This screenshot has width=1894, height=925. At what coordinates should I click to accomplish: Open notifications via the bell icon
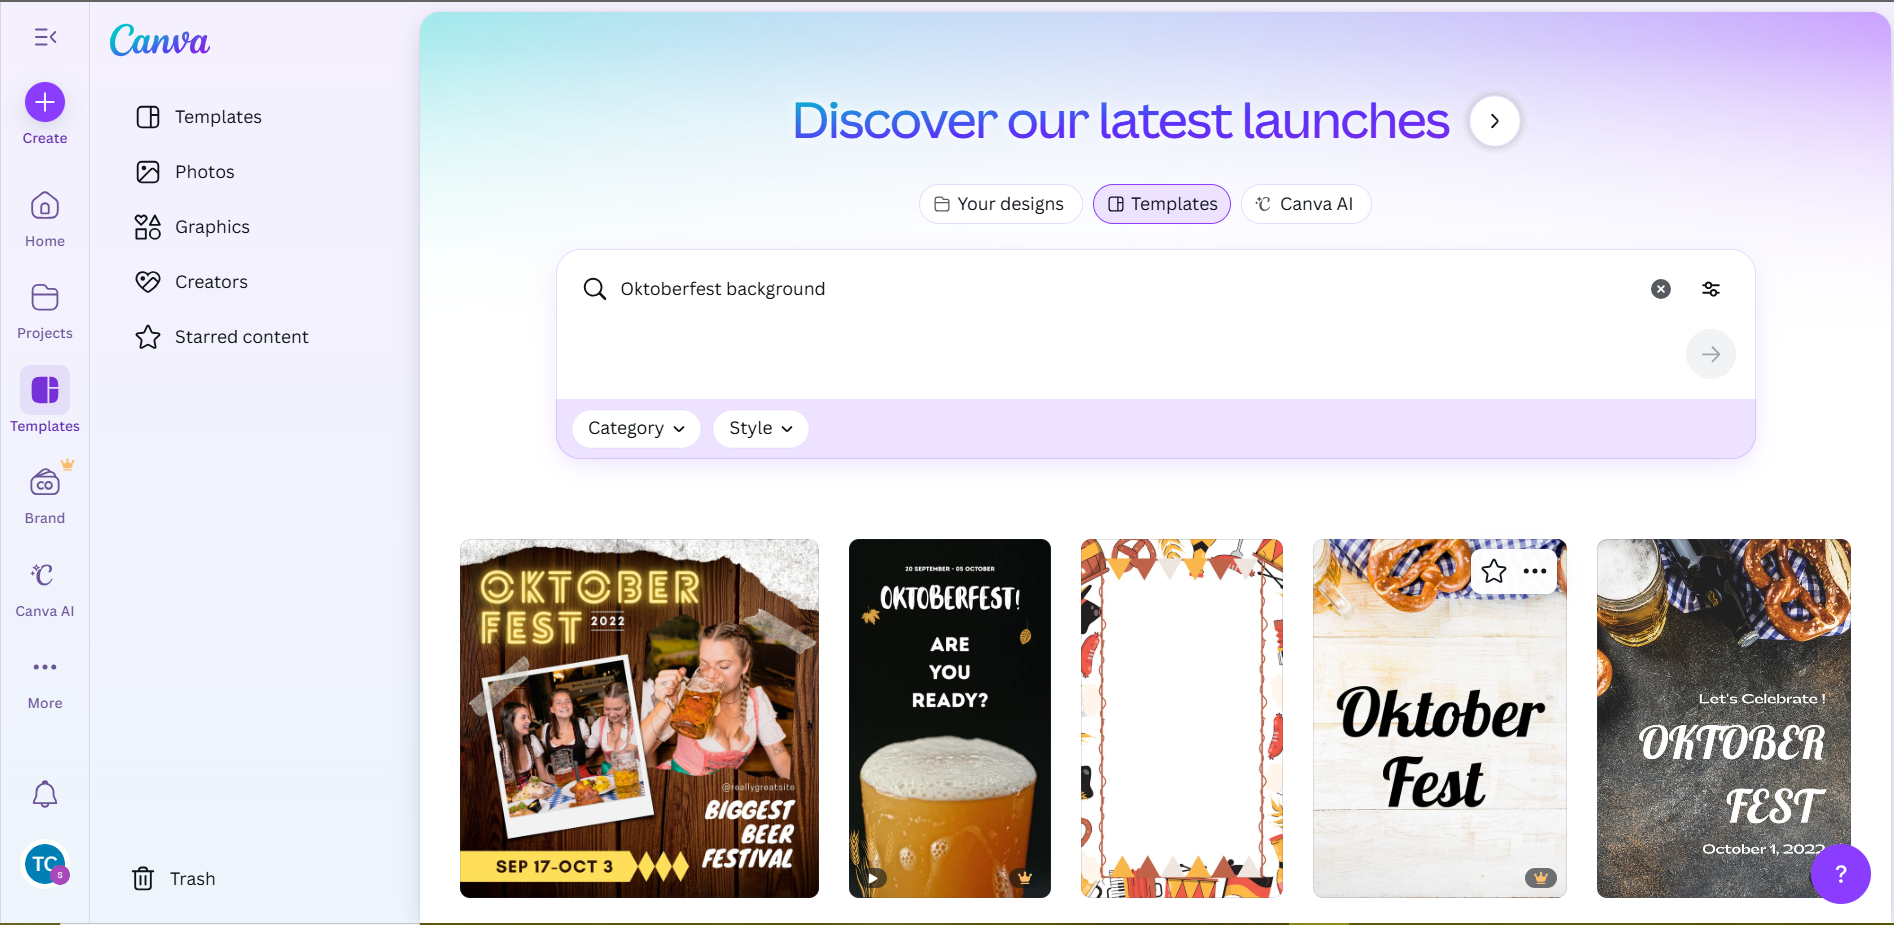pyautogui.click(x=44, y=794)
